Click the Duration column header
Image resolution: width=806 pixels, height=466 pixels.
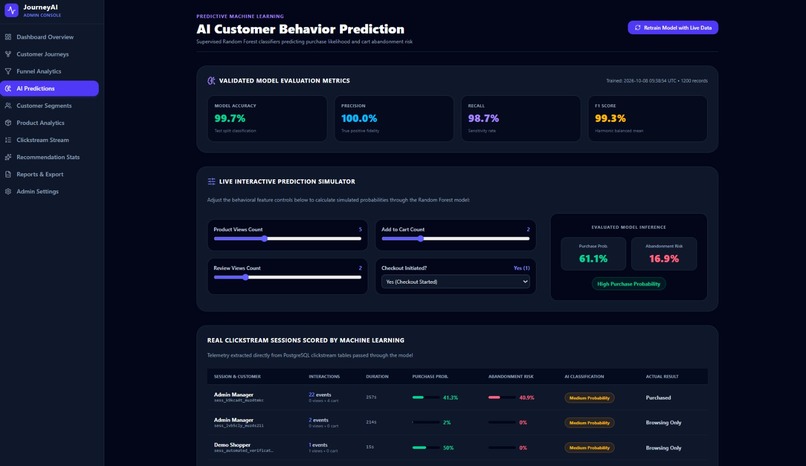[377, 376]
